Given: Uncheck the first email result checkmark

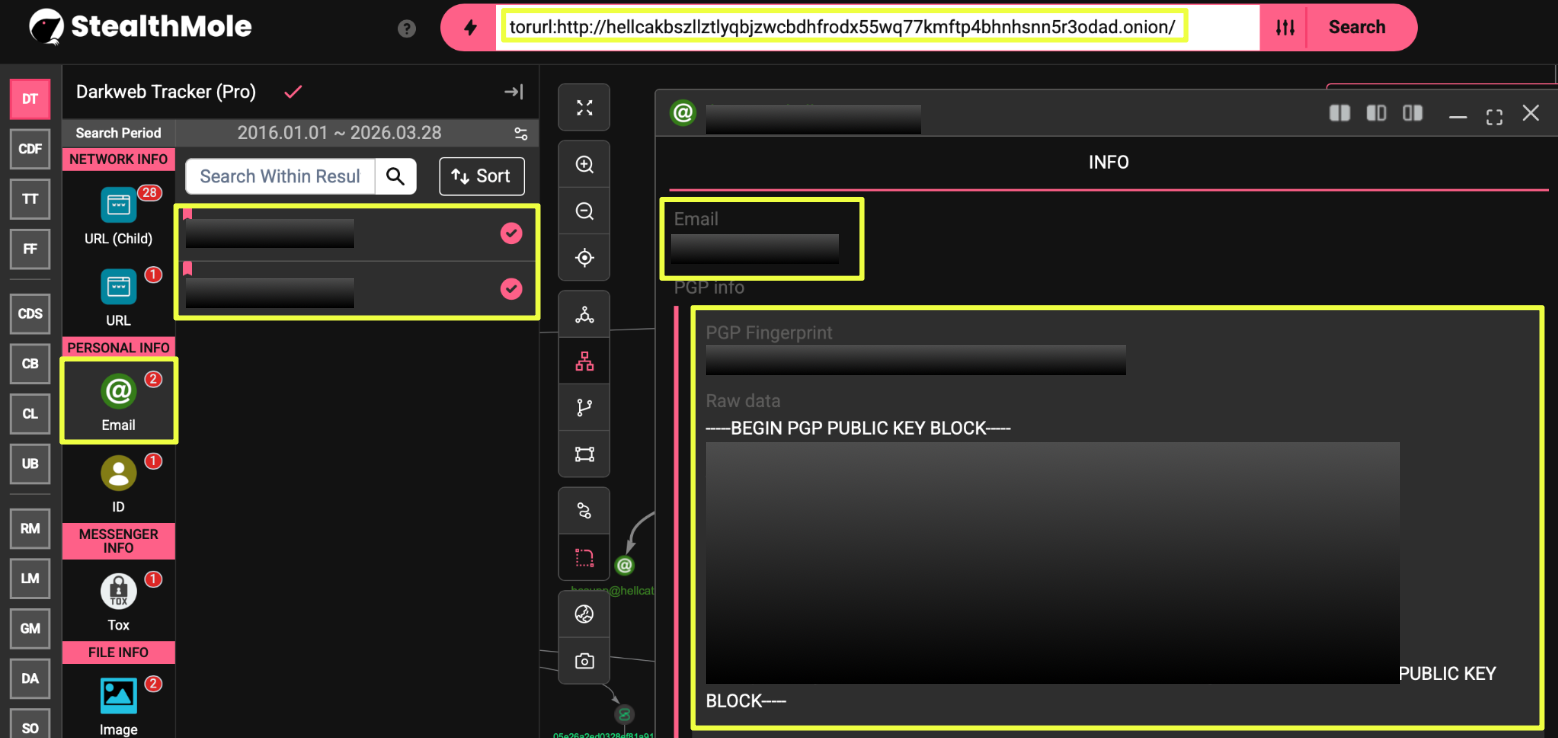Looking at the screenshot, I should click(511, 234).
